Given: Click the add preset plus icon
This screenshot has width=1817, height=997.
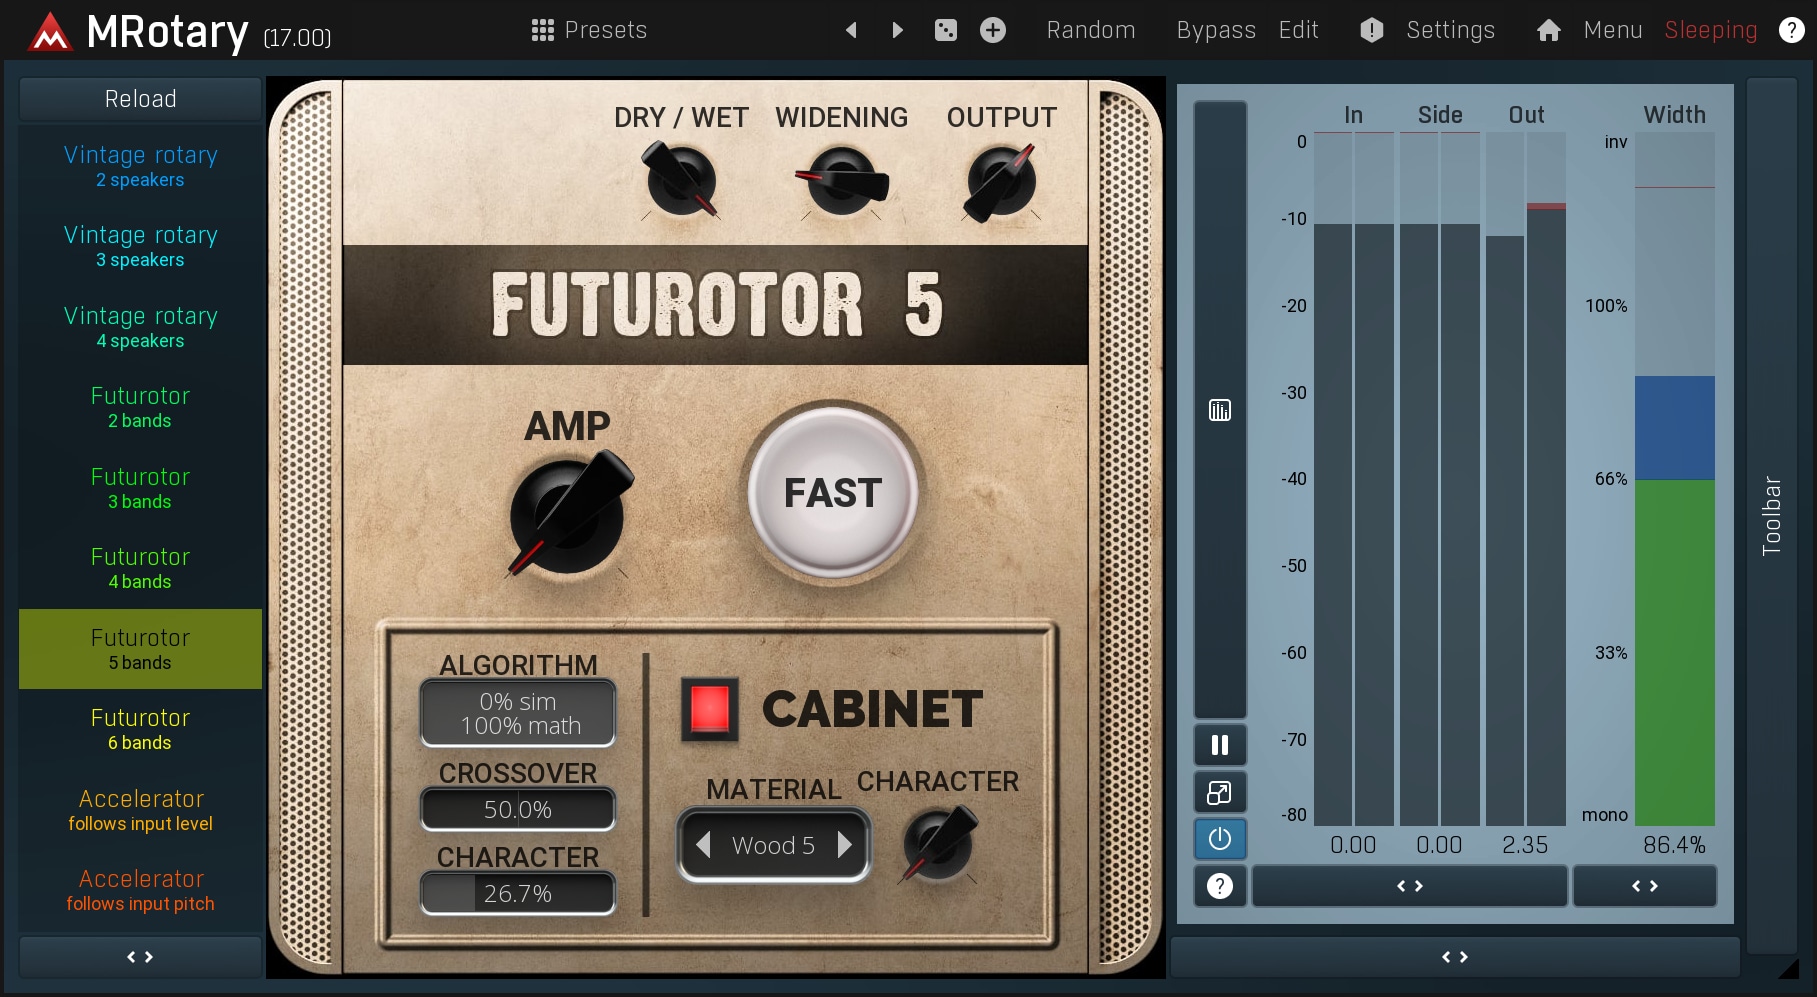Looking at the screenshot, I should (x=992, y=30).
